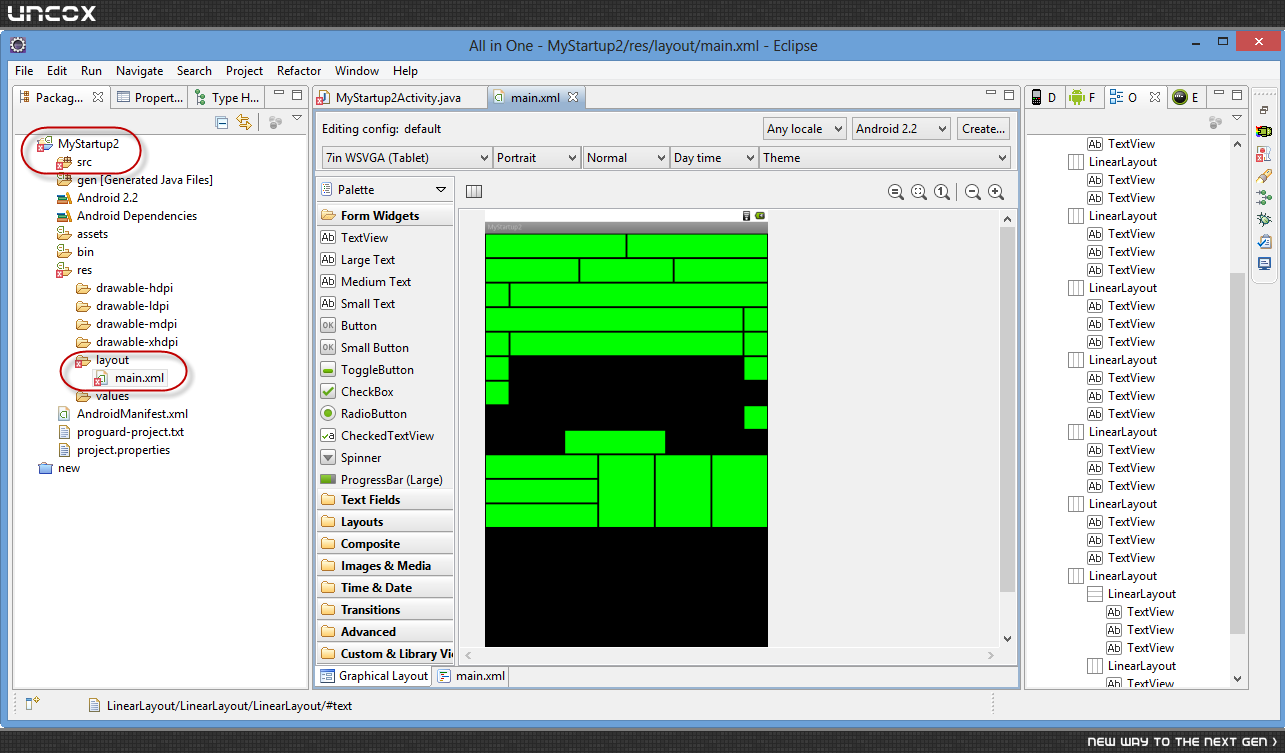Open the Palette options arrow menu
Screen dimensions: 1285x753
440,190
